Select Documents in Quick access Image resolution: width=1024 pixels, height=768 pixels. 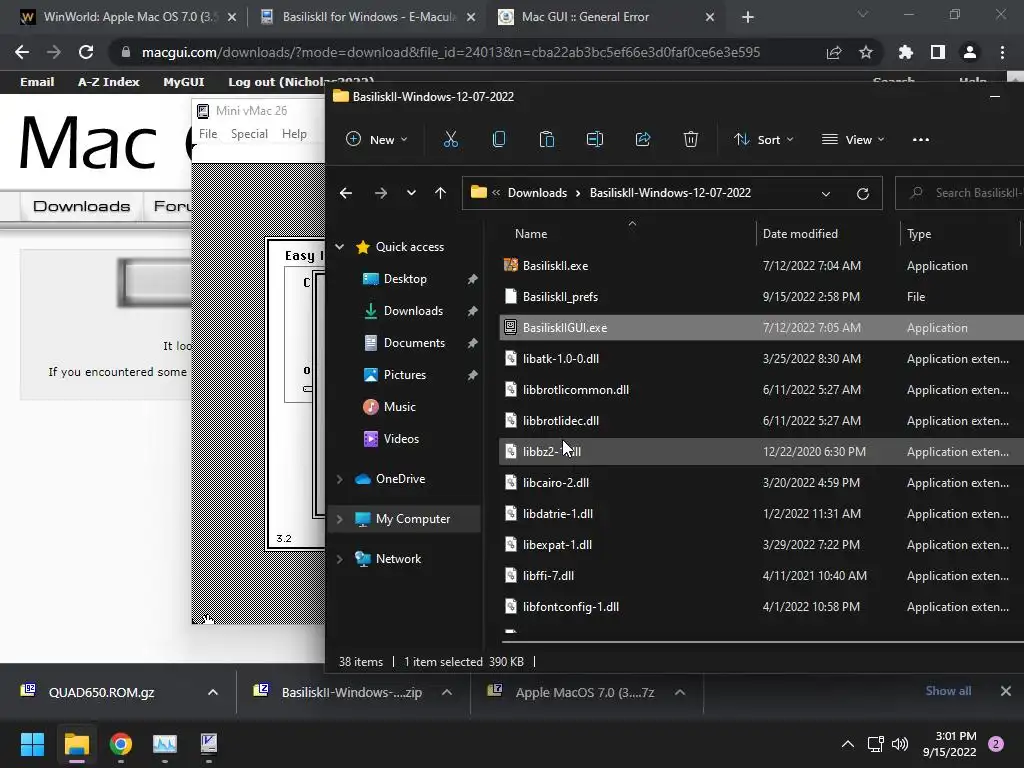414,343
